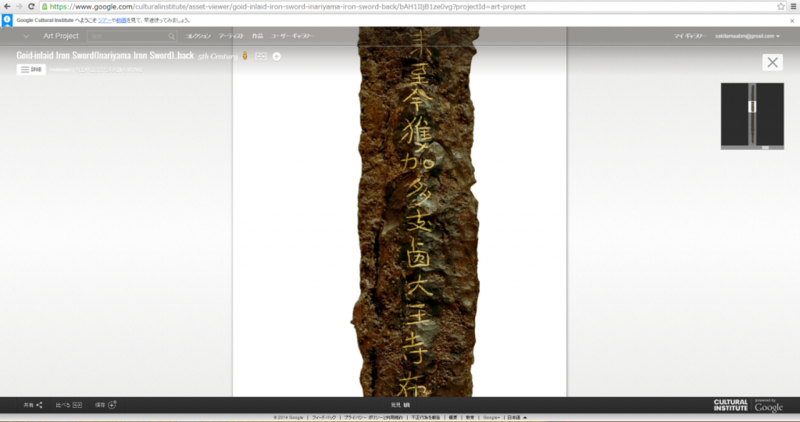This screenshot has height=422, width=800.
Task: Click the compare icon beside the title
Action: click(261, 56)
